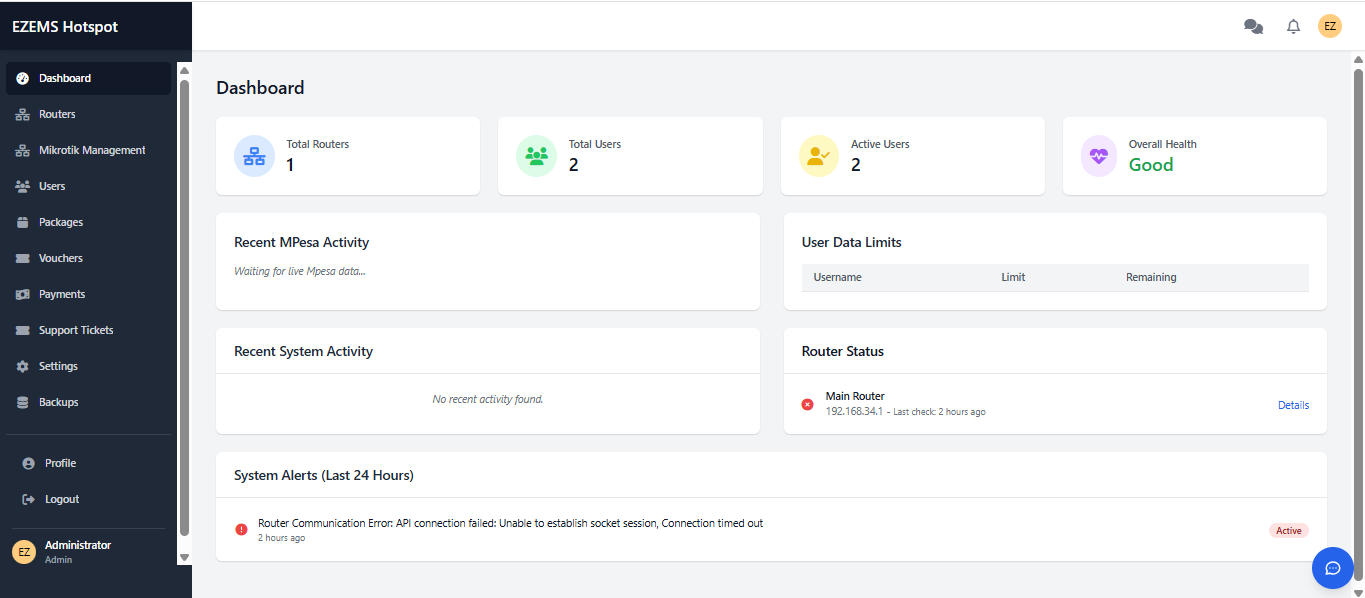Click the Active Users person icon

tap(818, 156)
